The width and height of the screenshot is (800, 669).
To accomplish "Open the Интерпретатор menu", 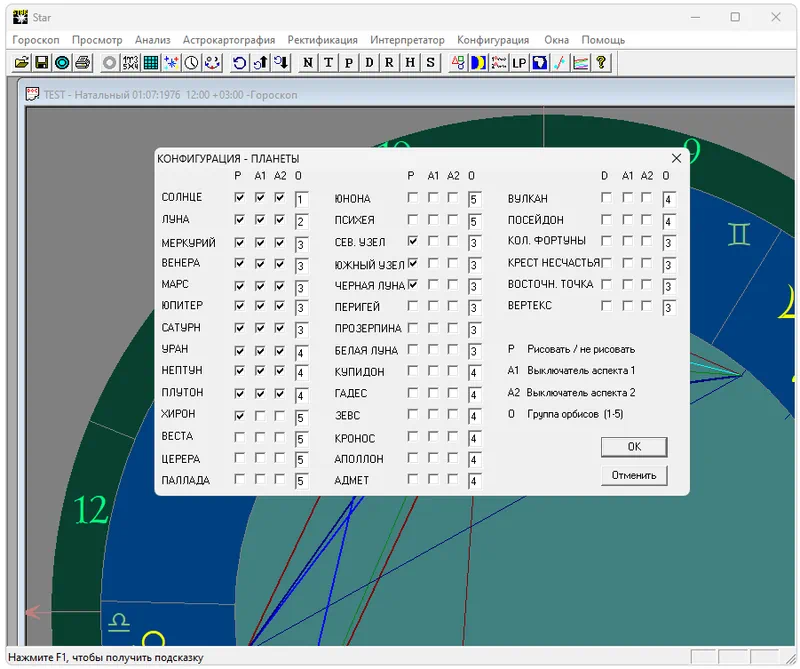I will (x=407, y=40).
